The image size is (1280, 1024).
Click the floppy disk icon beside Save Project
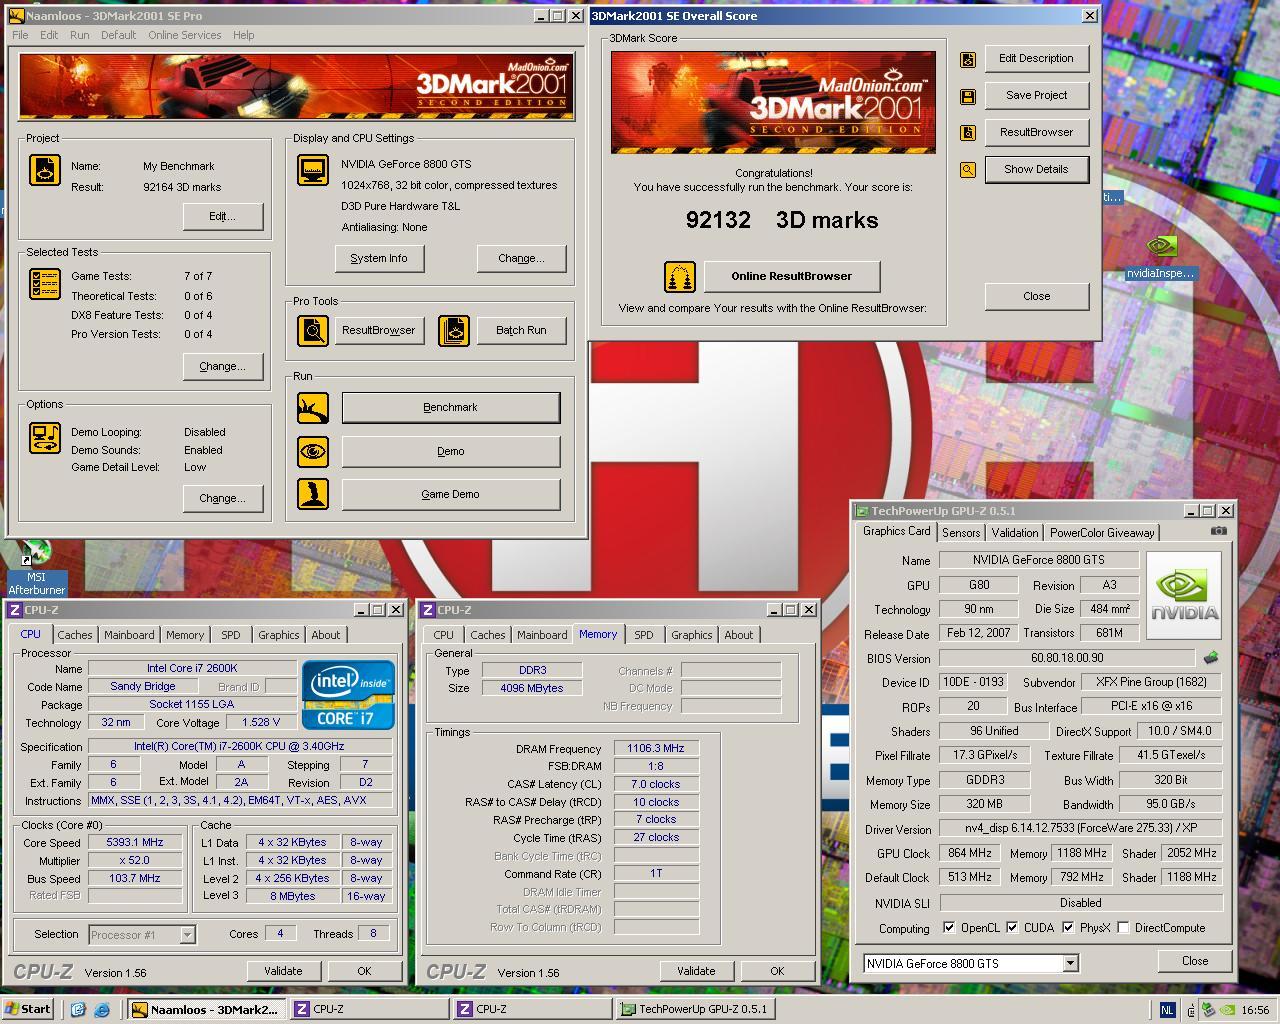coord(968,96)
